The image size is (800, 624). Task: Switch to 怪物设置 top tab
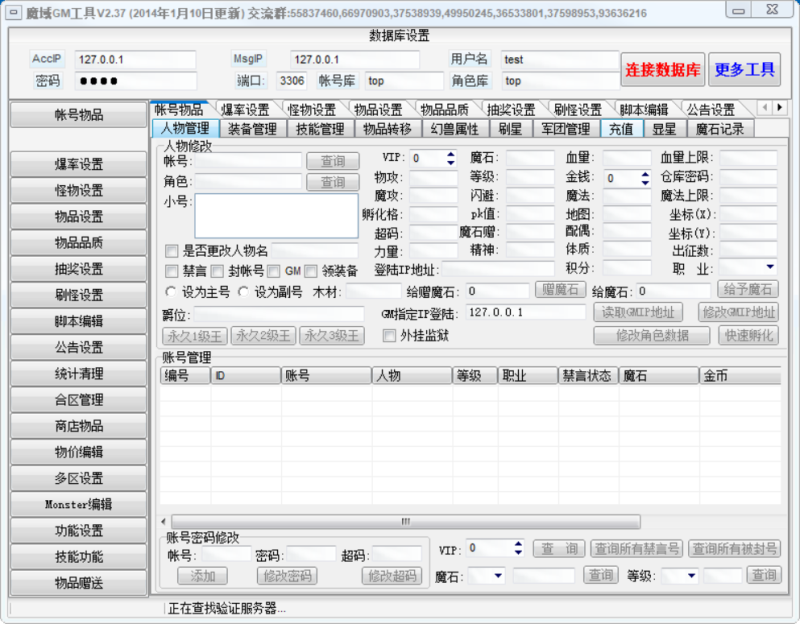(x=312, y=110)
